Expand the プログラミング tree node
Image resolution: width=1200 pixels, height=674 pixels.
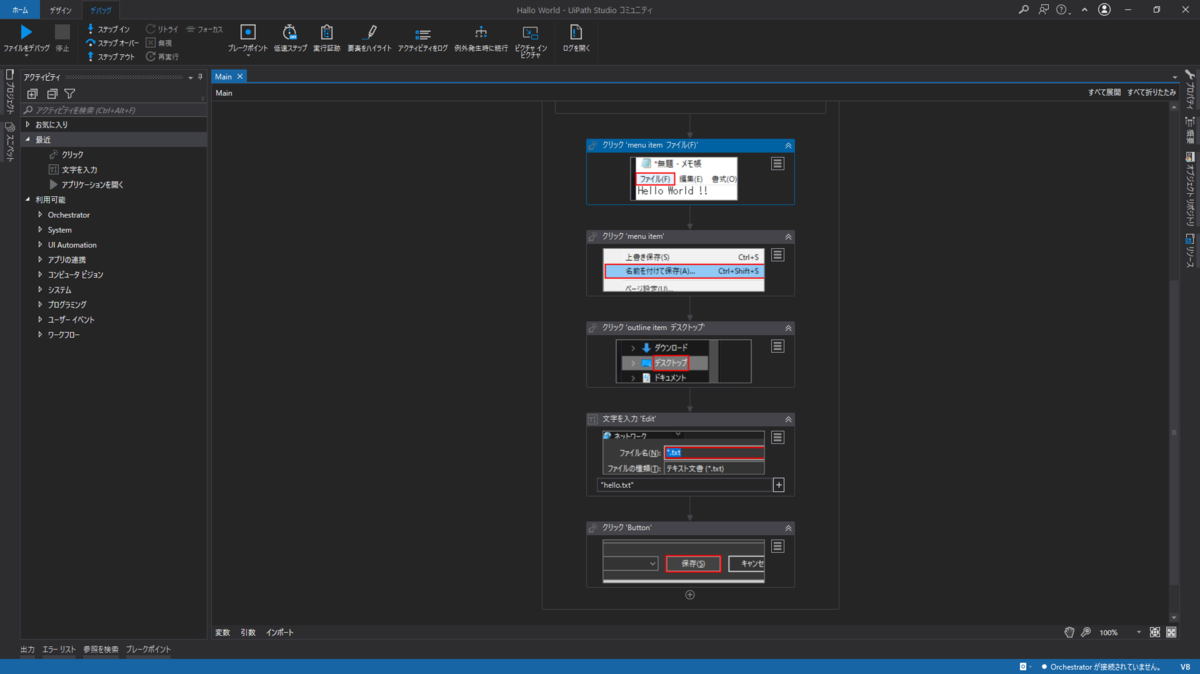click(x=40, y=305)
